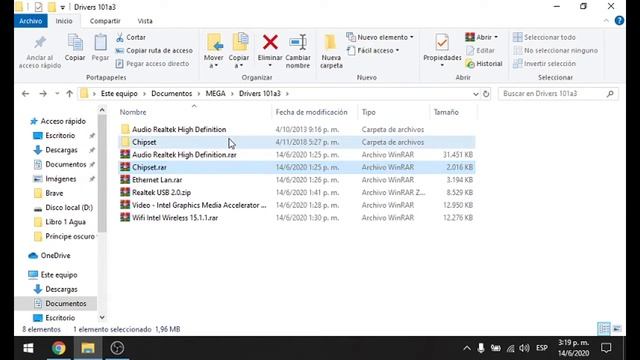
Task: Click Invertir selección
Action: (x=544, y=64)
